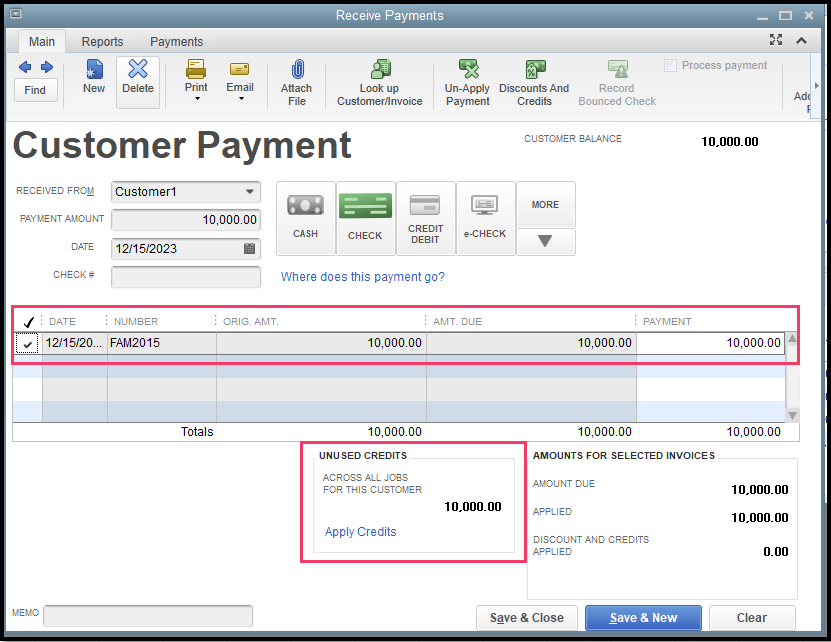Click Look up Customer/Invoice icon
This screenshot has width=831, height=642.
coord(379,80)
